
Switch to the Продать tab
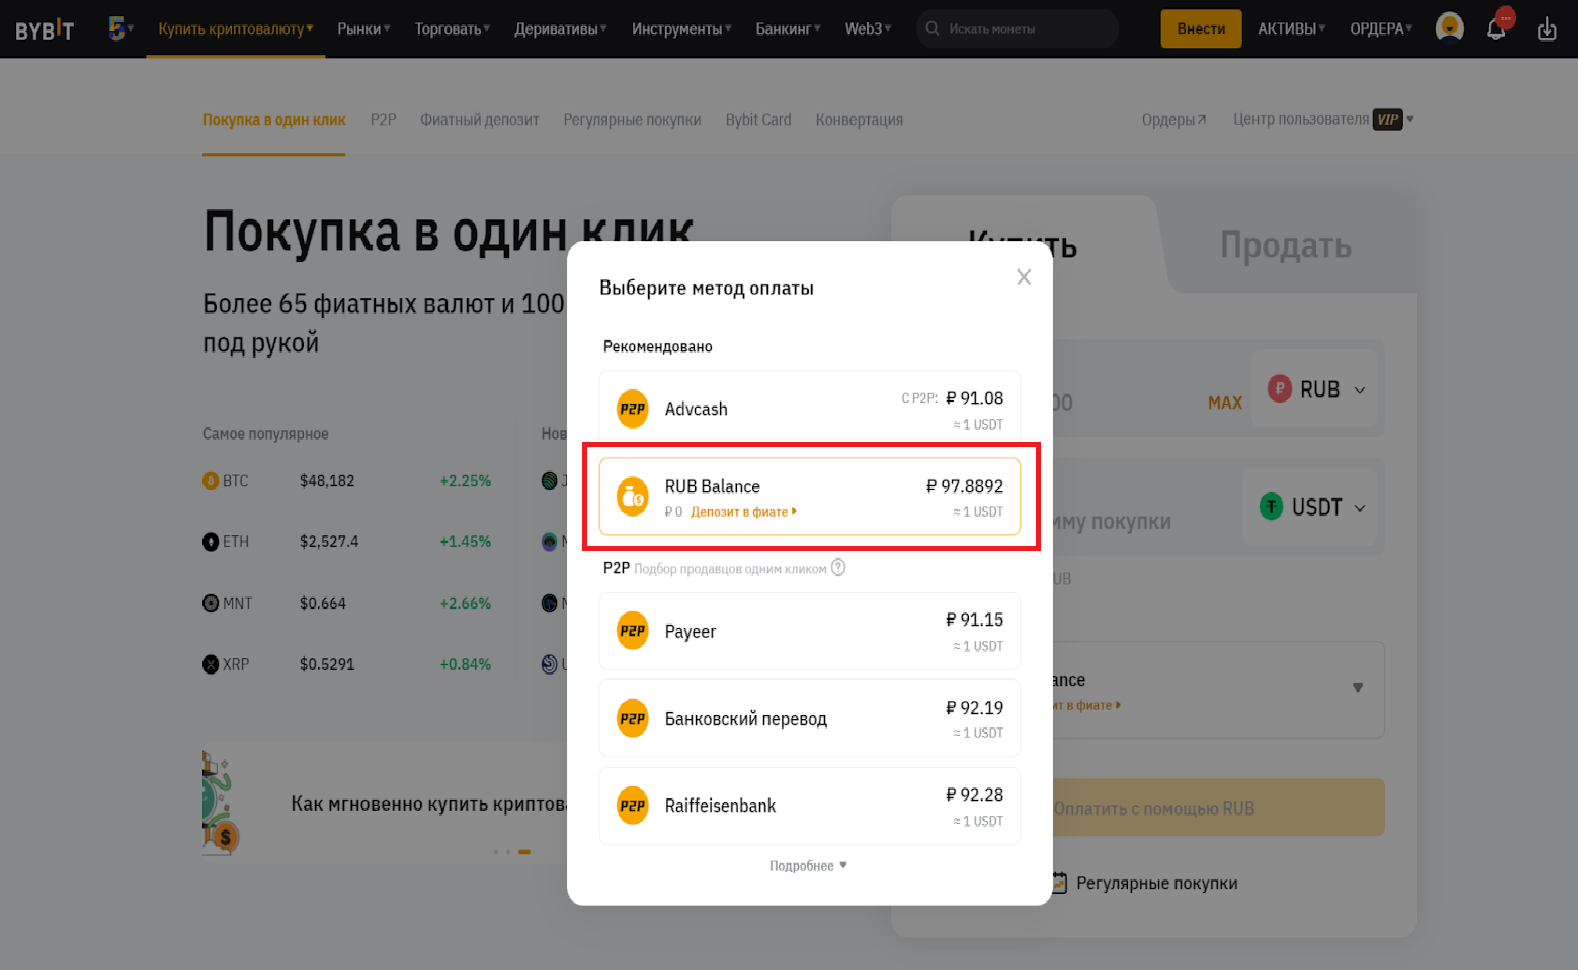click(x=1285, y=246)
